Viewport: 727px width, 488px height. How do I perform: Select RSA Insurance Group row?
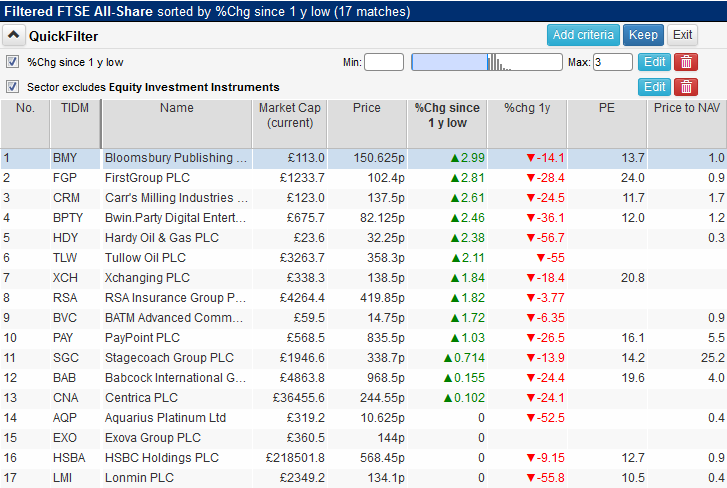(x=364, y=298)
